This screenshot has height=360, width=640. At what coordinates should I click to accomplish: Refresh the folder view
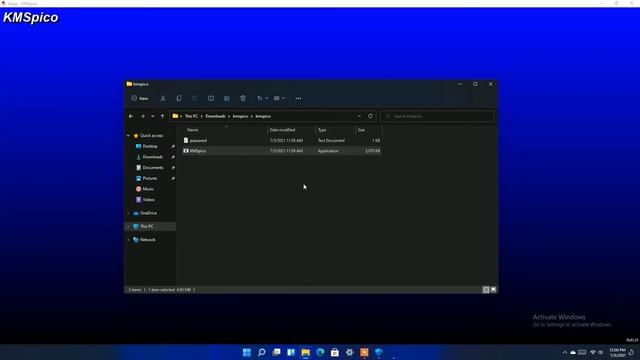click(370, 116)
